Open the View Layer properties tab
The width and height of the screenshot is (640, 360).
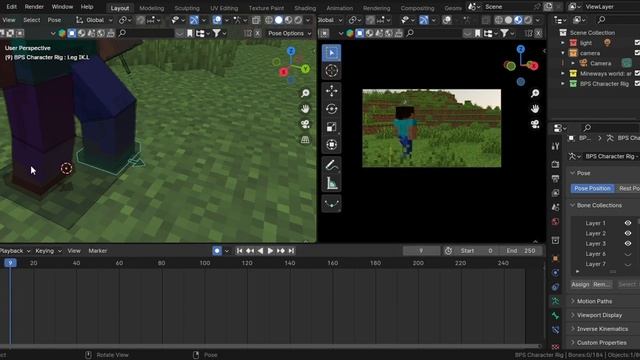(x=556, y=193)
